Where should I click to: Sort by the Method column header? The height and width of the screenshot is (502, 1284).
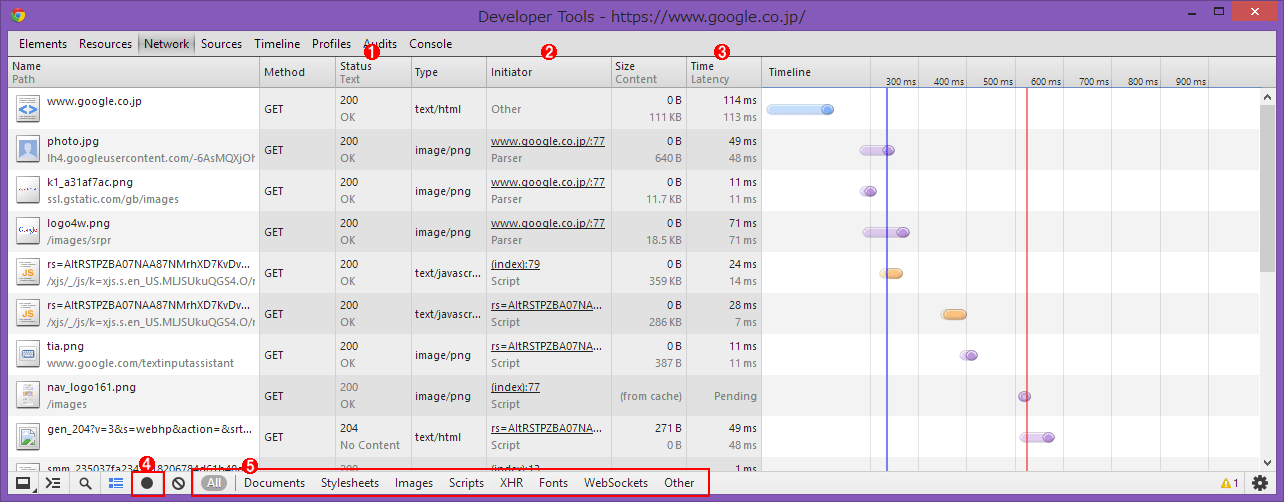(298, 72)
